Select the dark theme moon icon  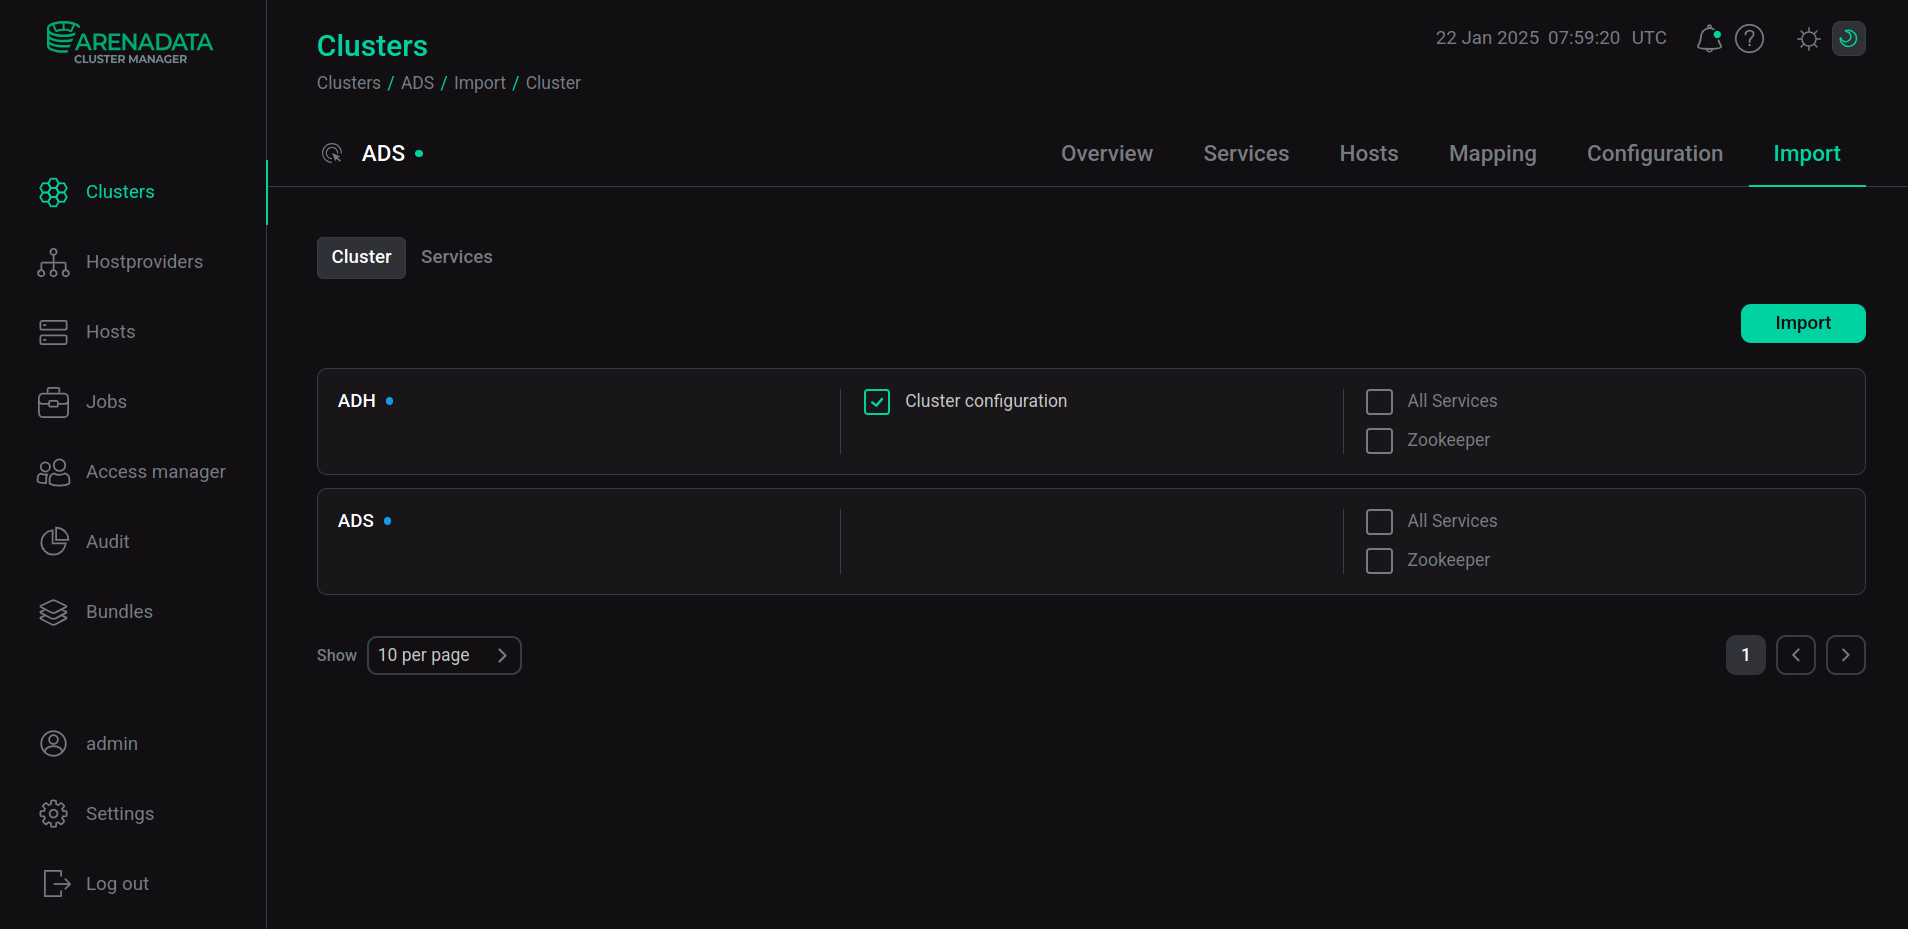point(1848,39)
